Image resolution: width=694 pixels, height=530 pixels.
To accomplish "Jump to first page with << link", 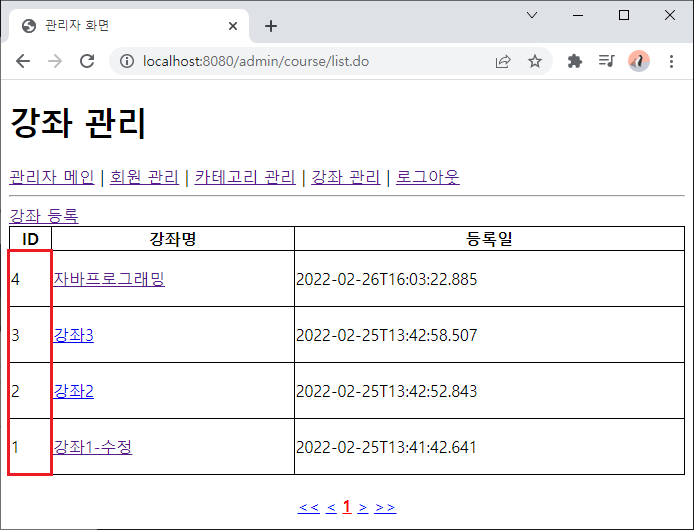I will coord(308,507).
